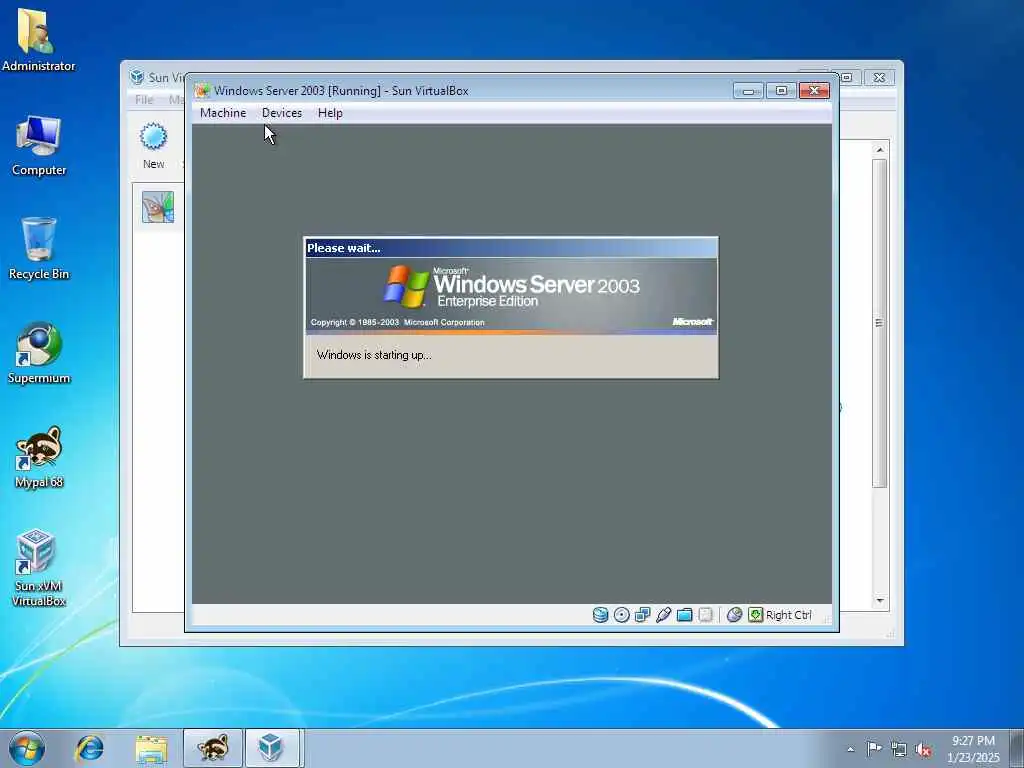Viewport: 1024px width, 768px height.
Task: Click the Right Ctrl host key label
Action: click(x=788, y=615)
